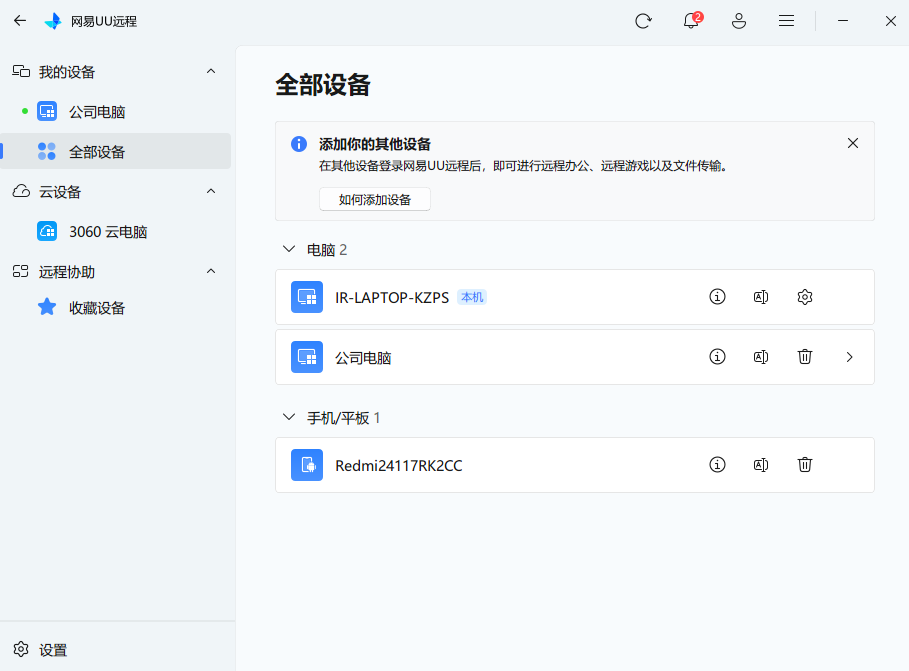
Task: Click the 公司电脑 list row device icon
Action: pyautogui.click(x=307, y=357)
